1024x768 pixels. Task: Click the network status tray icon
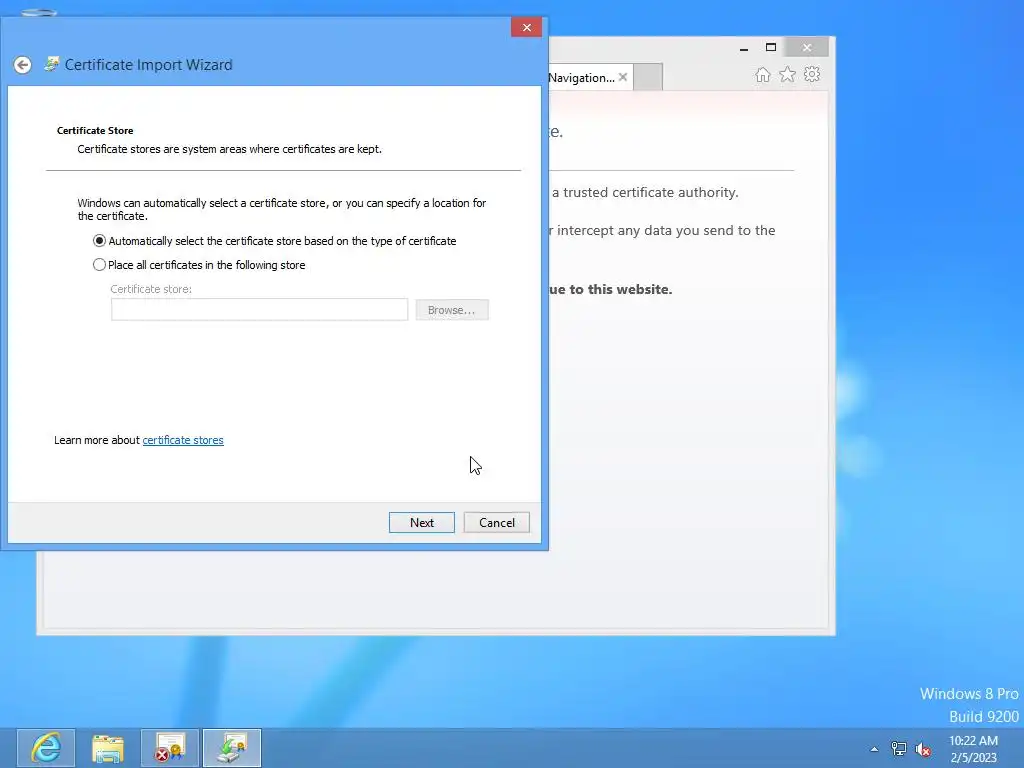(x=899, y=749)
